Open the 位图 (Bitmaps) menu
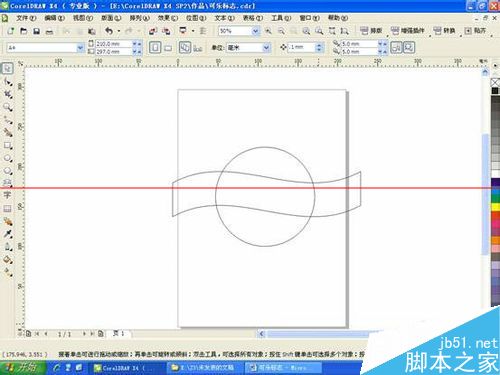500x375 pixels. [196, 18]
